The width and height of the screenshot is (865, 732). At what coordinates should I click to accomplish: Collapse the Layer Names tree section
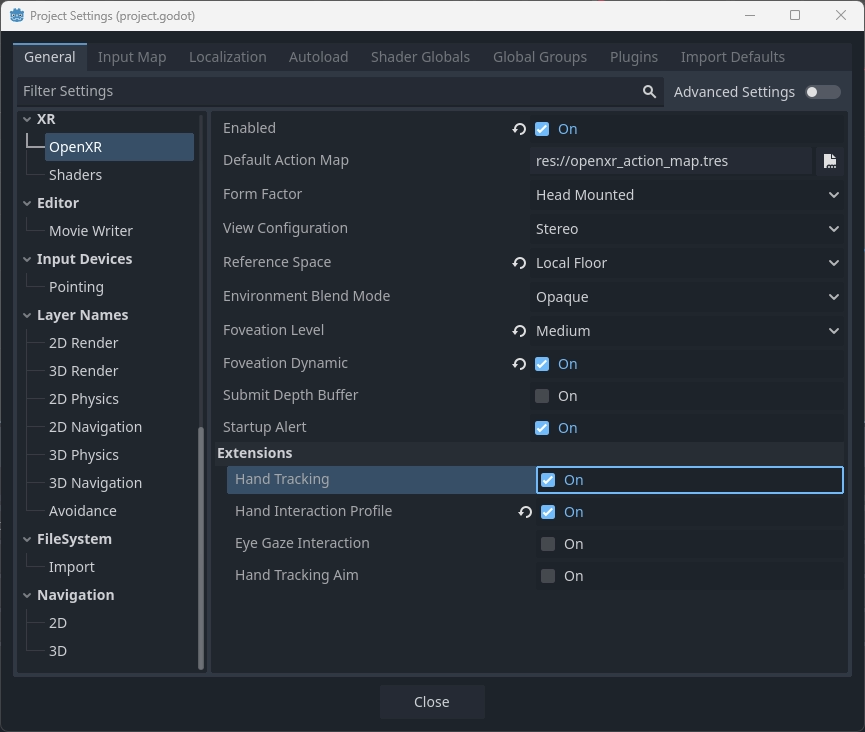tap(28, 315)
